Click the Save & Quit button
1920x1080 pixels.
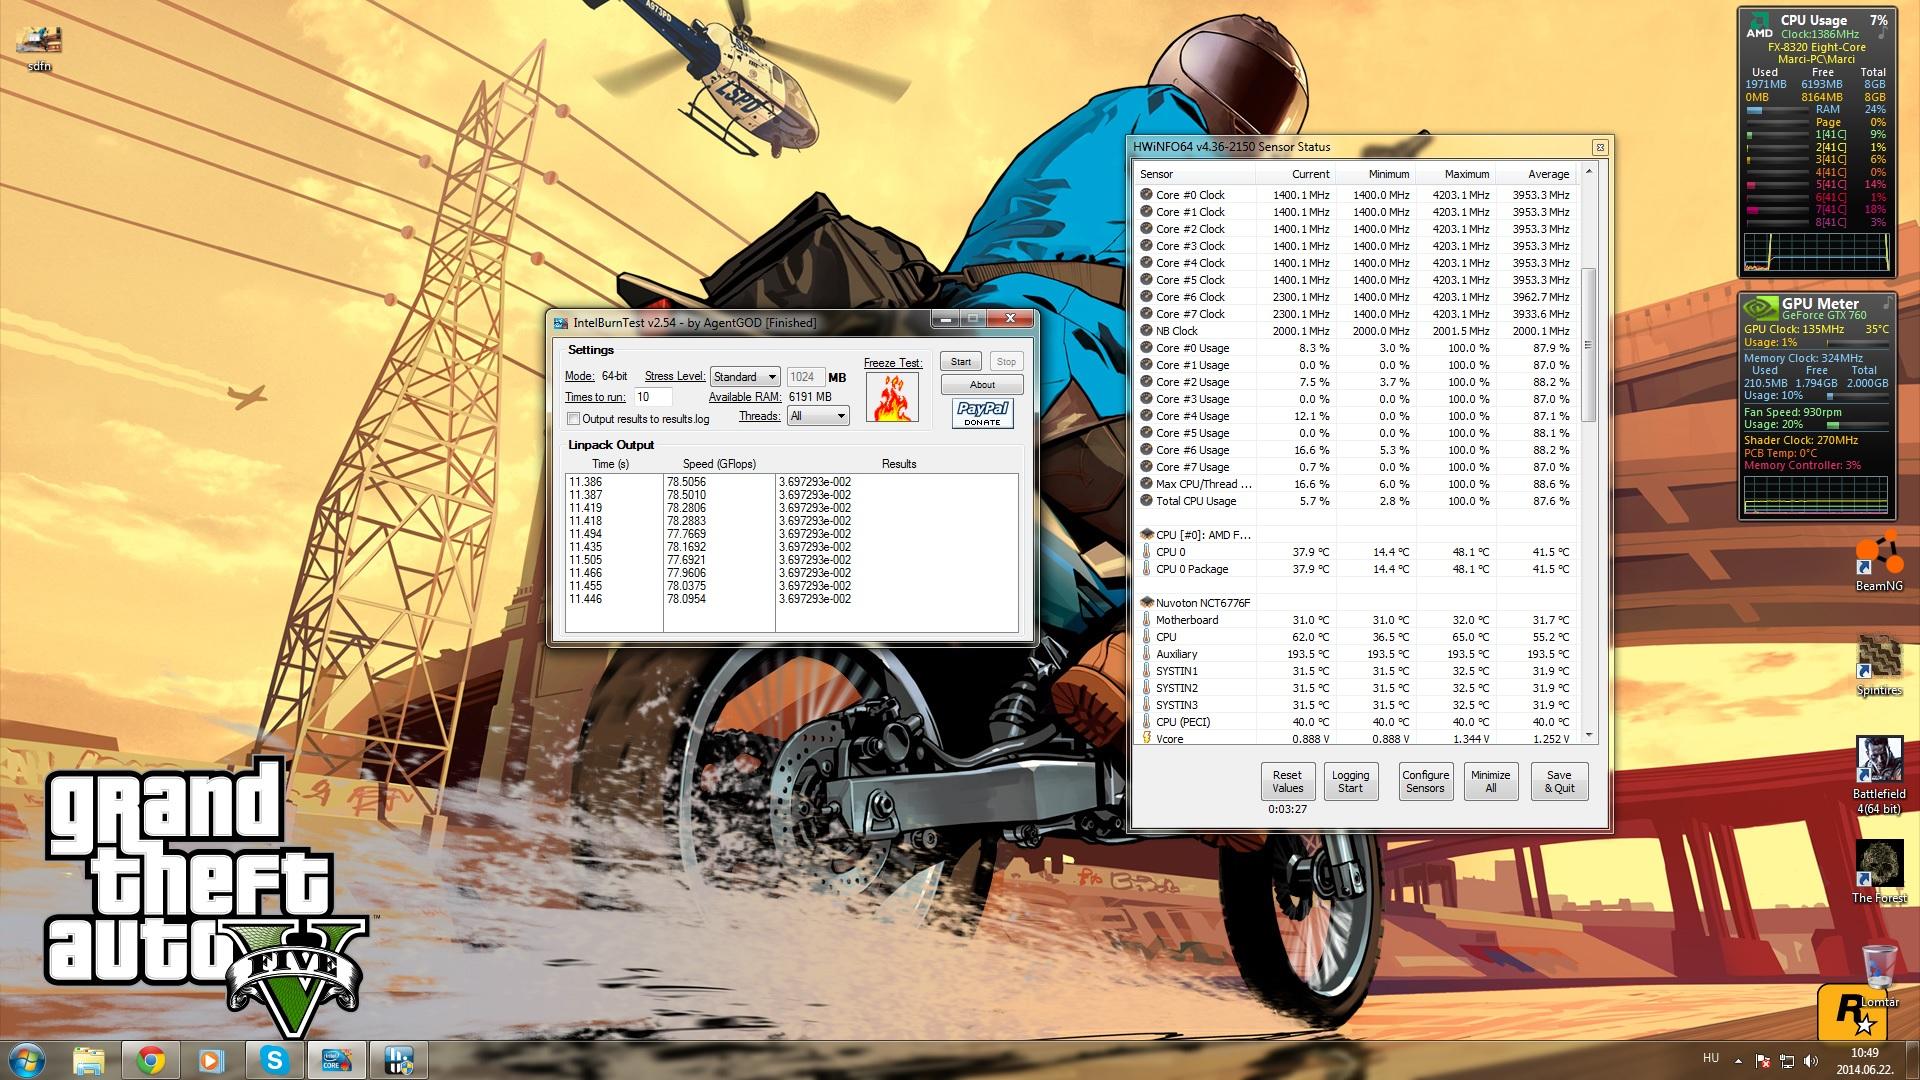click(x=1558, y=781)
